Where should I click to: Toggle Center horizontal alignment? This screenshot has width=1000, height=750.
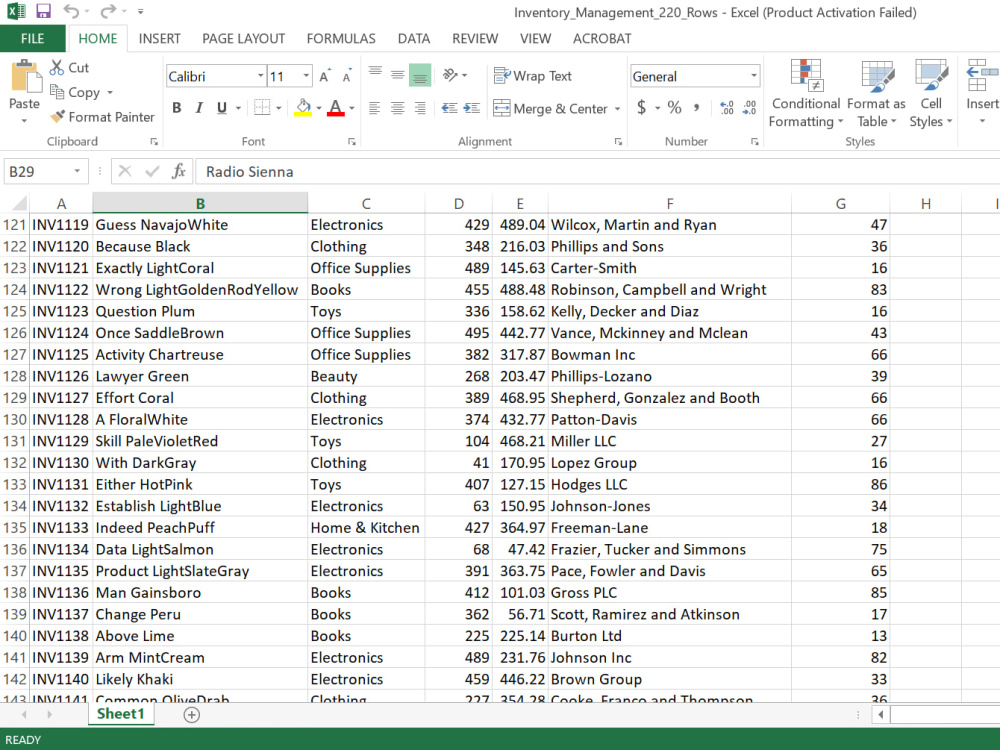(397, 108)
